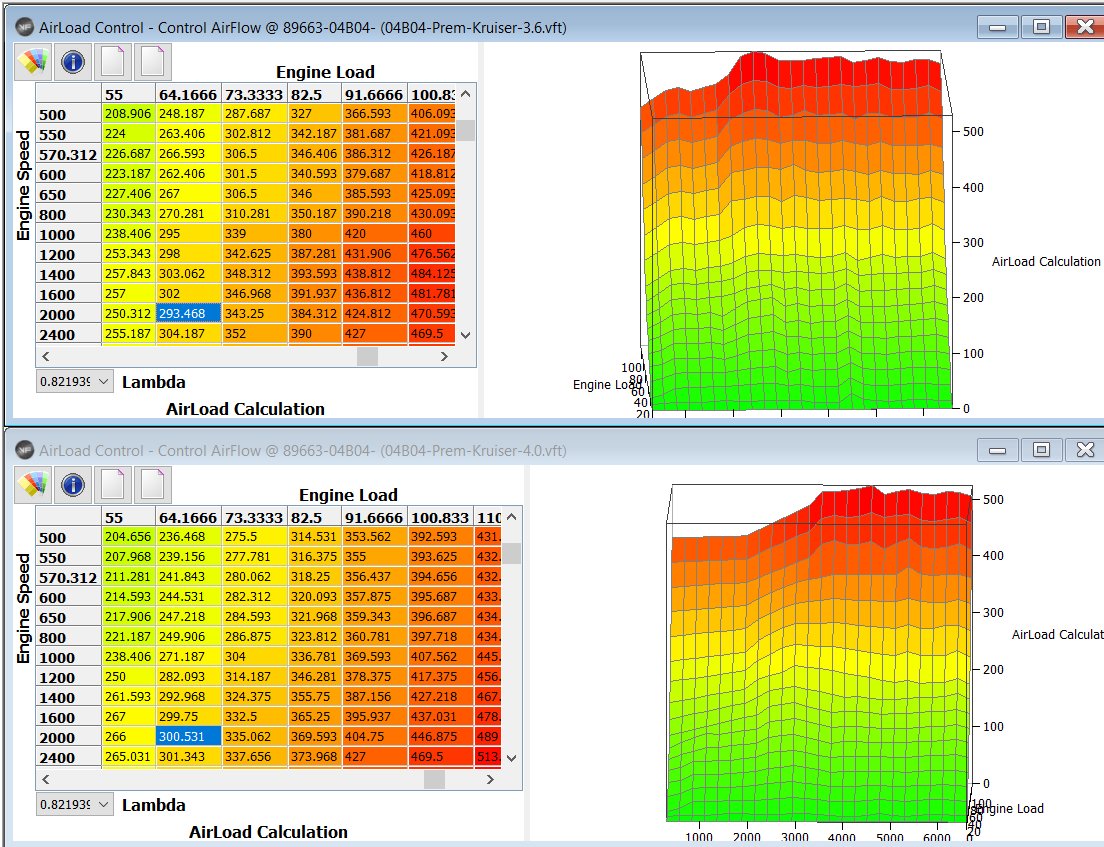Select cell 431.906 in Kruiser-3.6 table
This screenshot has width=1104, height=847.
click(x=375, y=253)
